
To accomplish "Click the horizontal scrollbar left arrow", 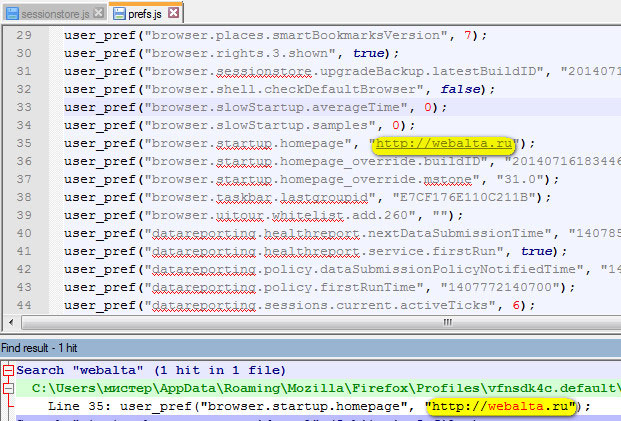I will coord(10,320).
